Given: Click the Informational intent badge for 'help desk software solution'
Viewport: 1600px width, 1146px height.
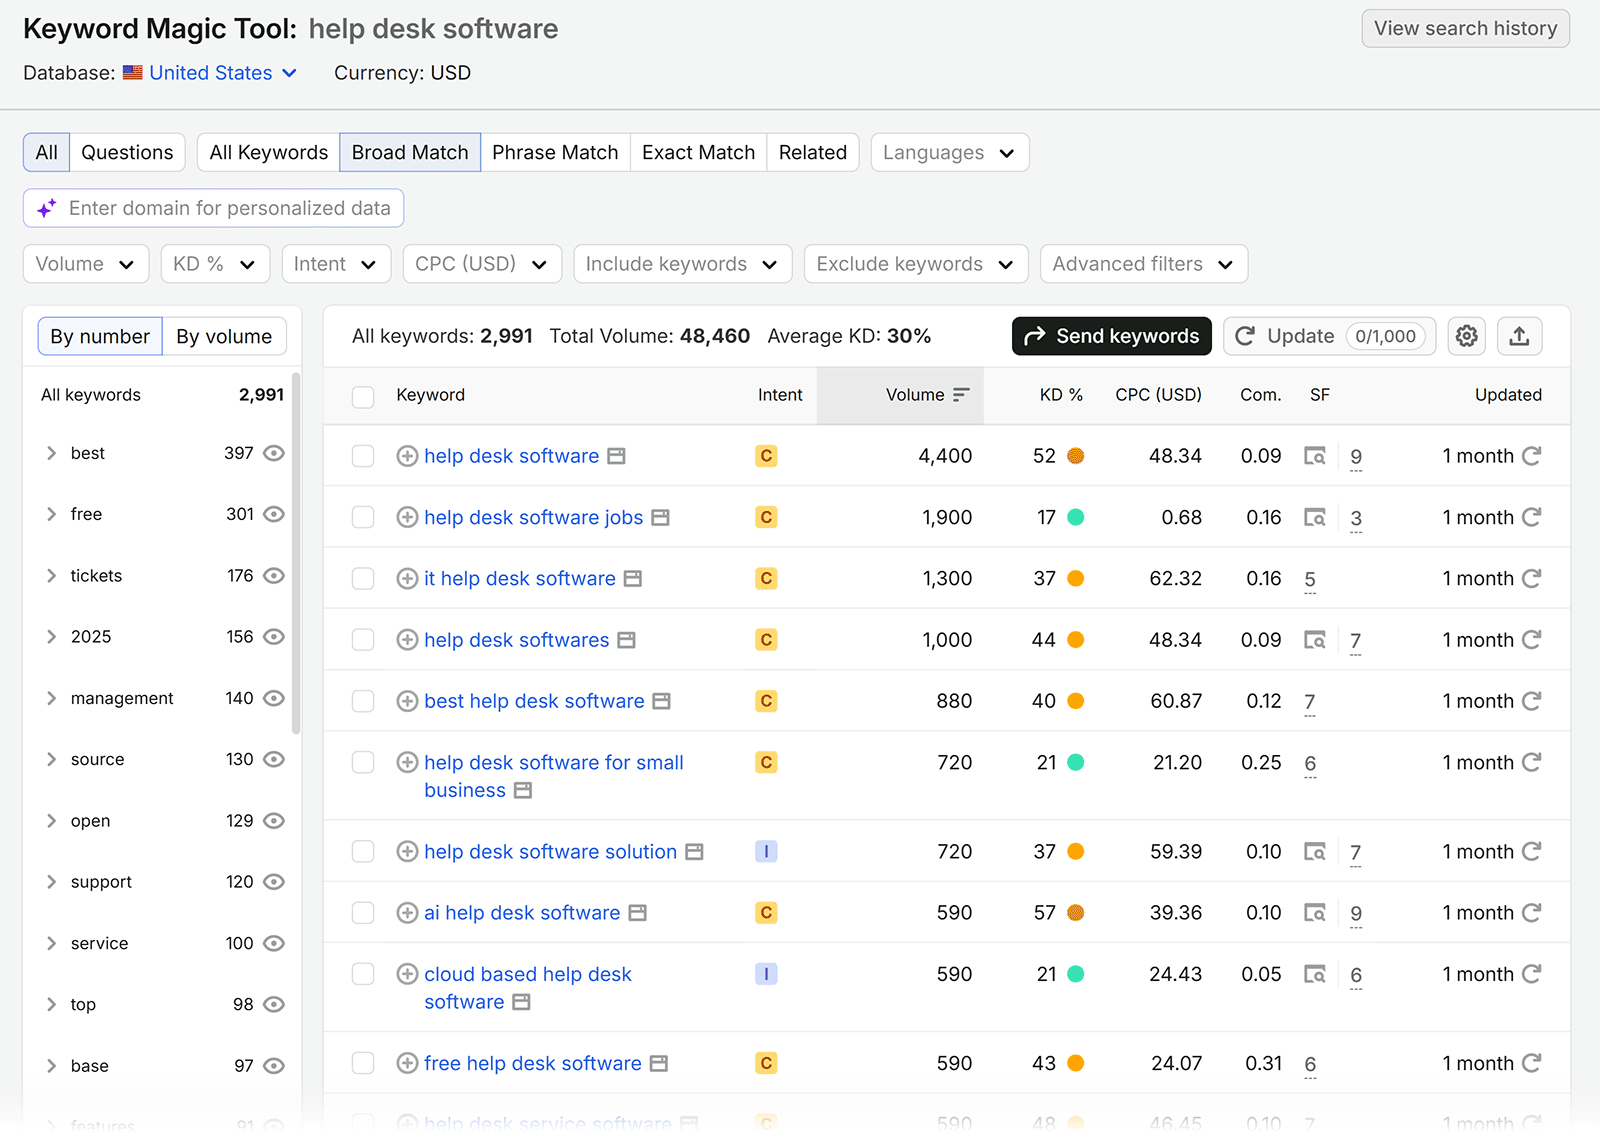Looking at the screenshot, I should 766,852.
